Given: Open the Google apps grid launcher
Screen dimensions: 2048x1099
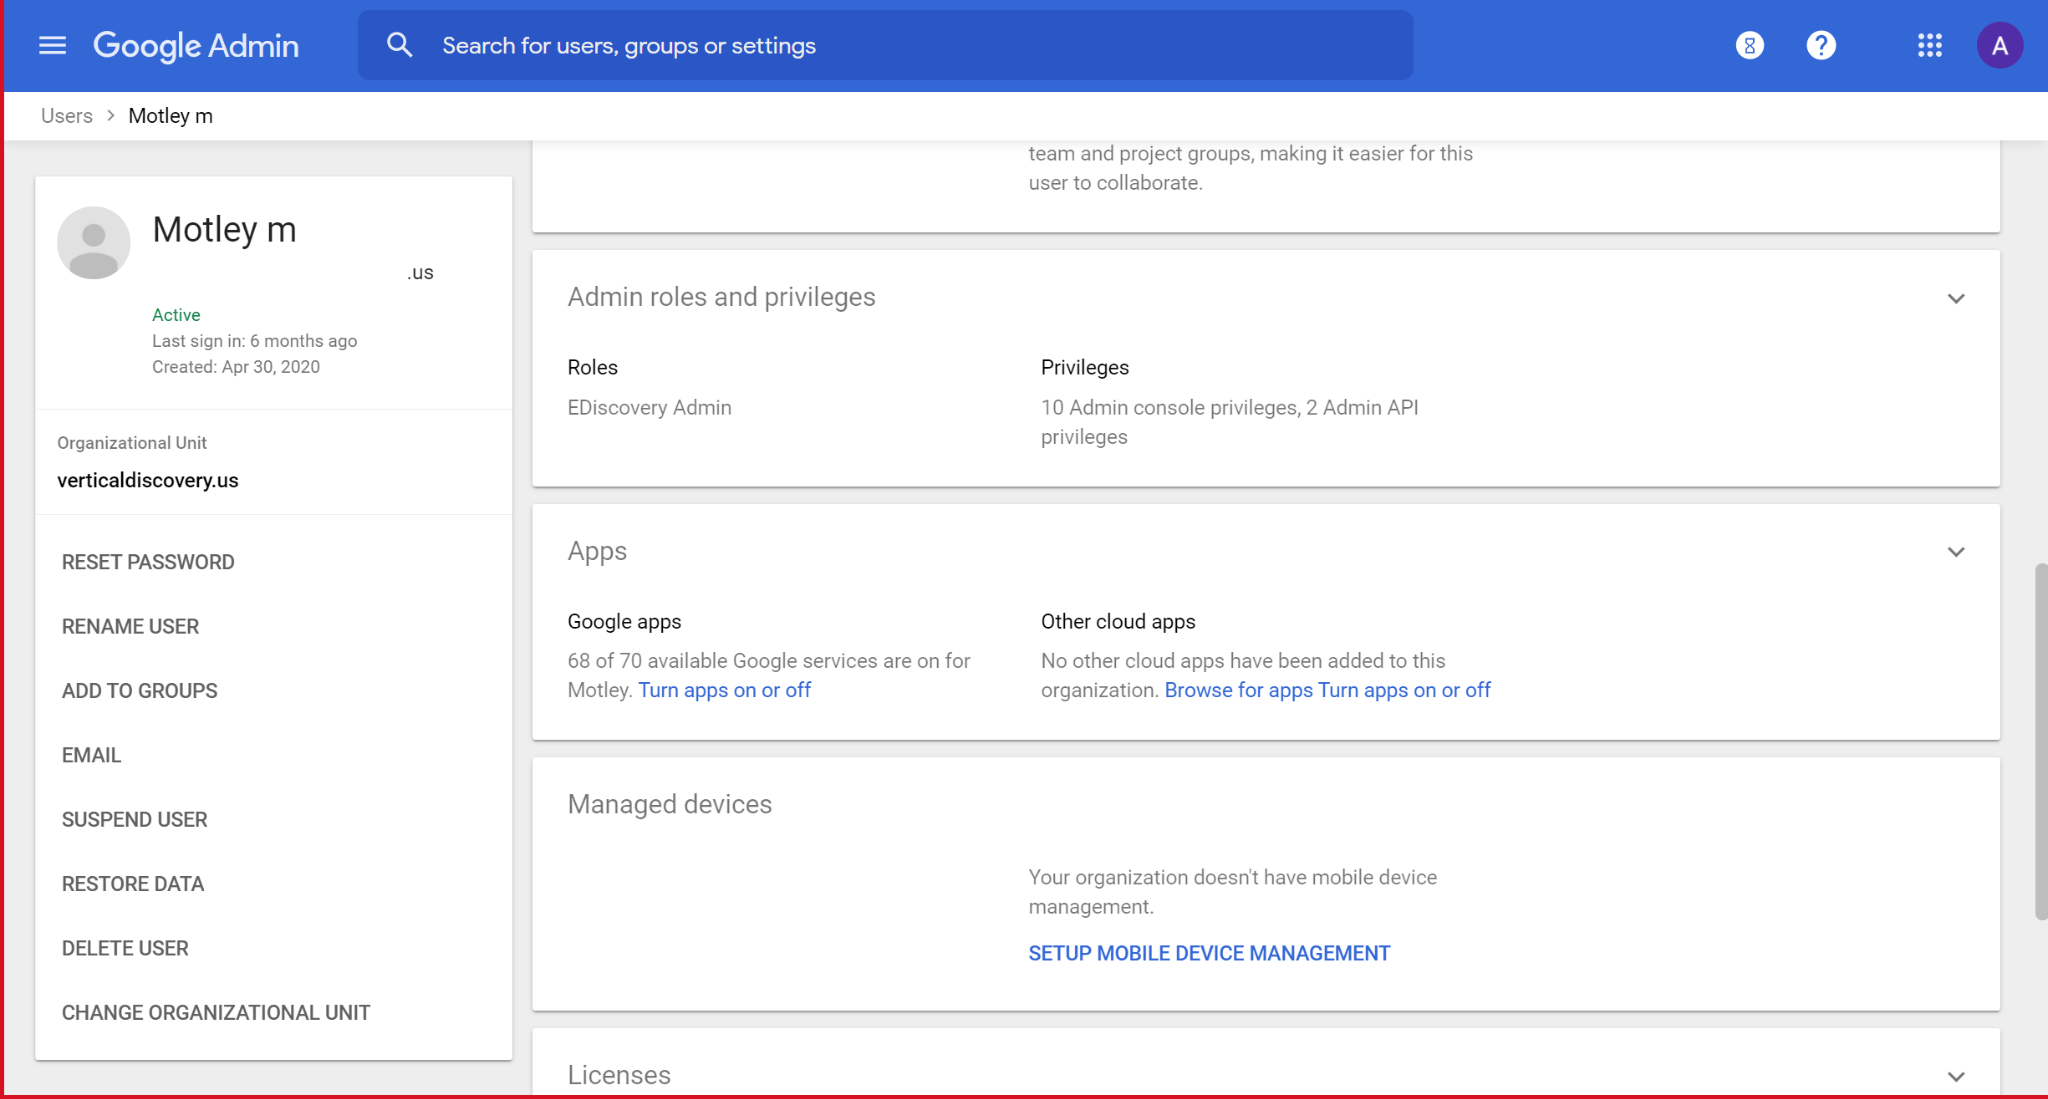Looking at the screenshot, I should point(1929,45).
